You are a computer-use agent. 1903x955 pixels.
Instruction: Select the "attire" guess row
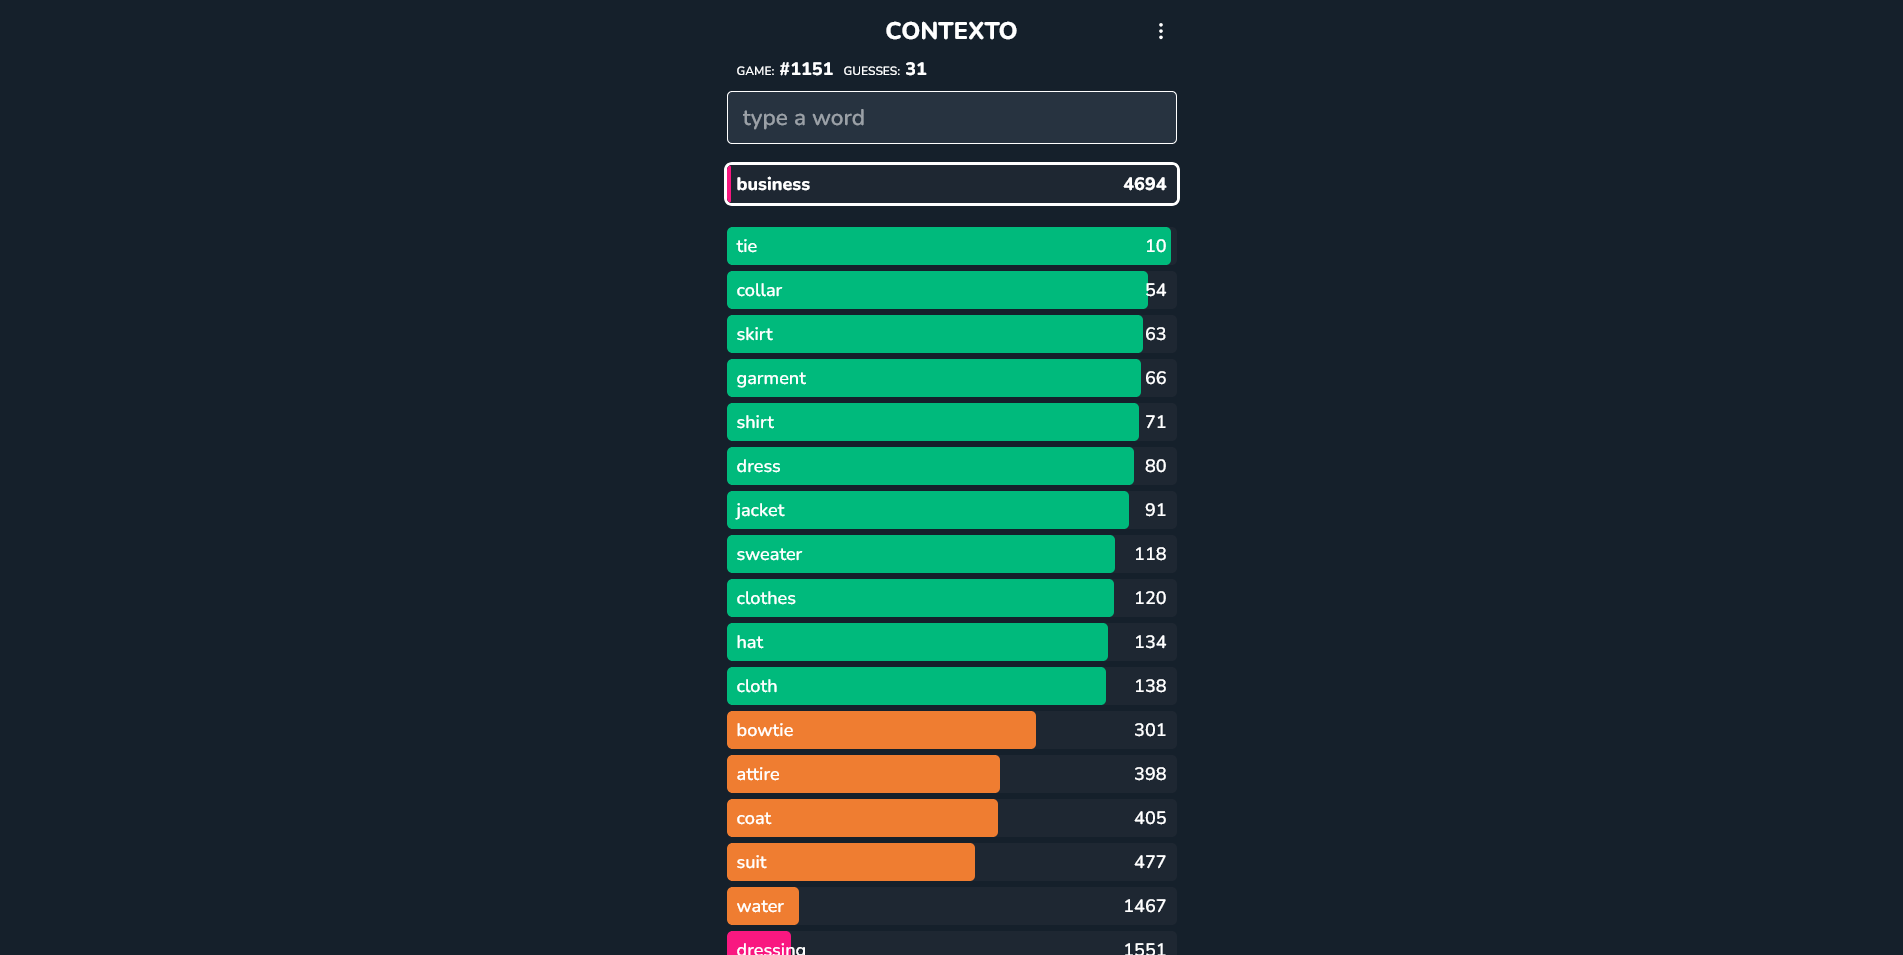pos(951,774)
